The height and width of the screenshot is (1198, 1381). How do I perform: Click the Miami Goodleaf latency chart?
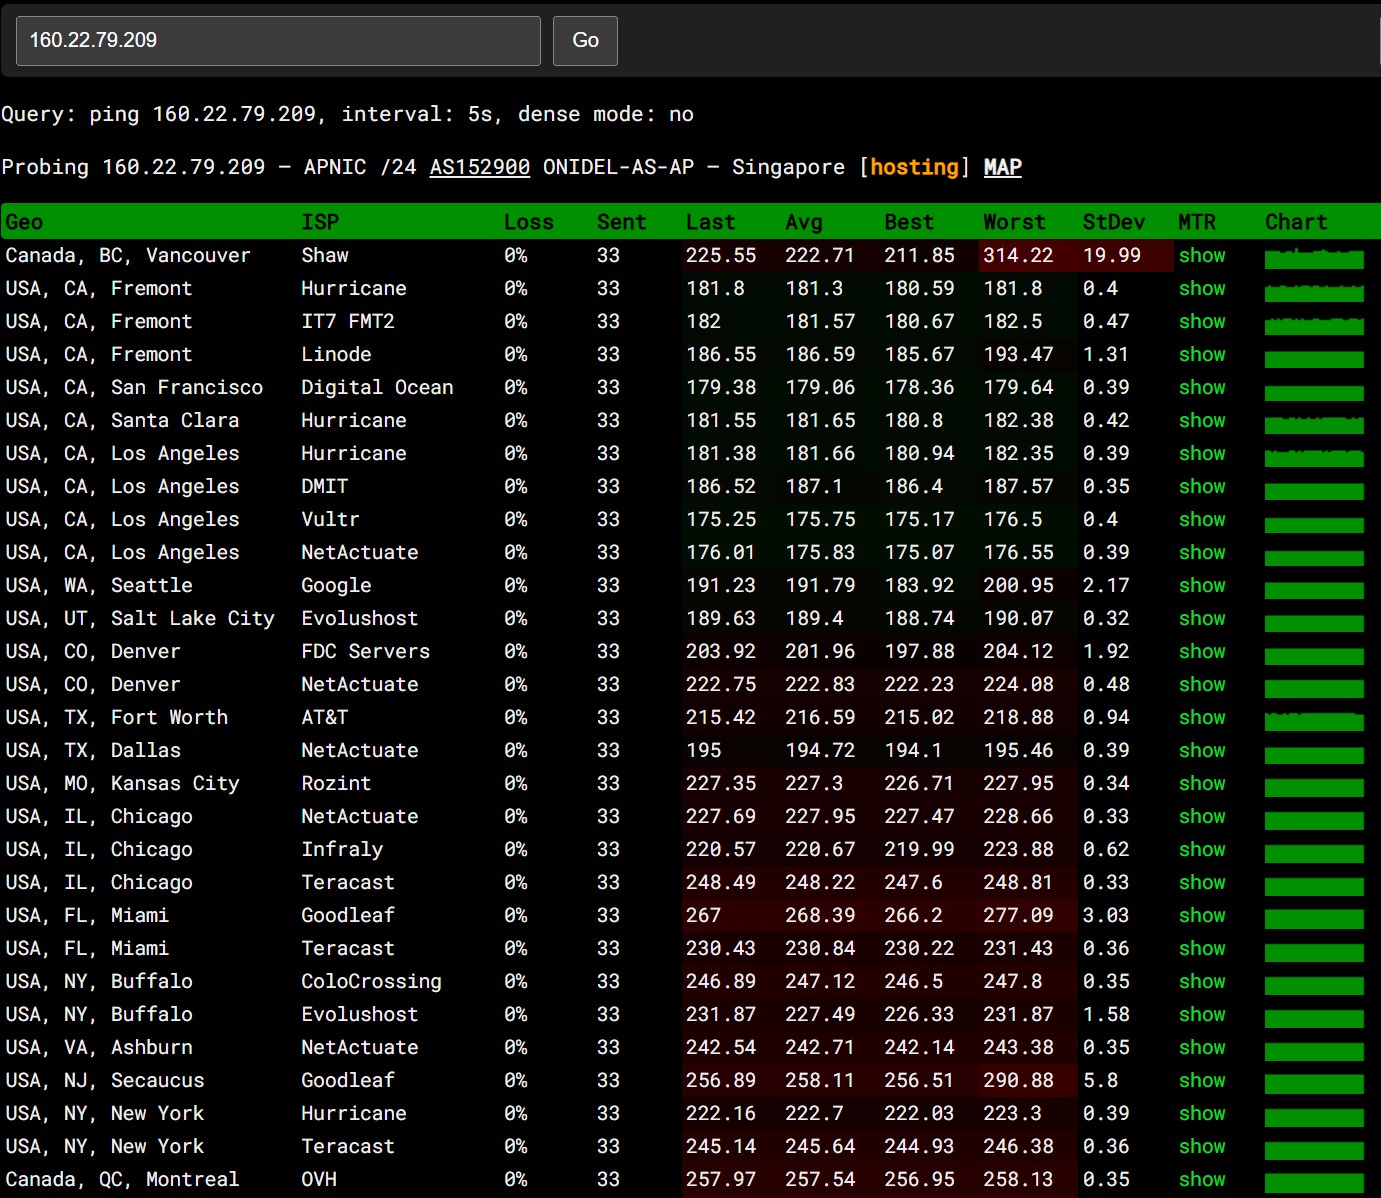point(1314,919)
